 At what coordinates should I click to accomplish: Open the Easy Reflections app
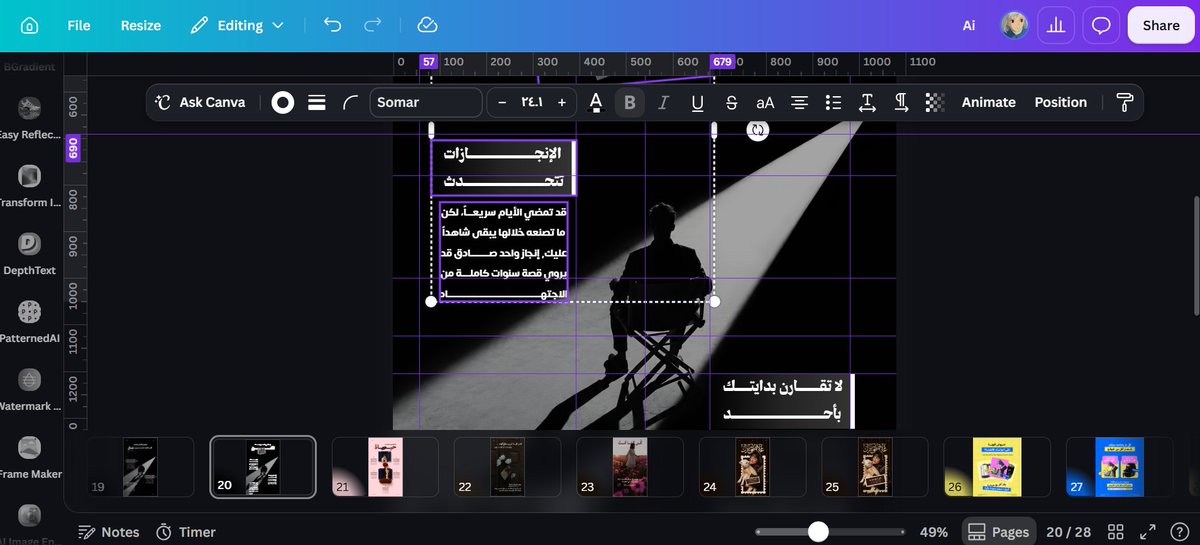click(29, 118)
